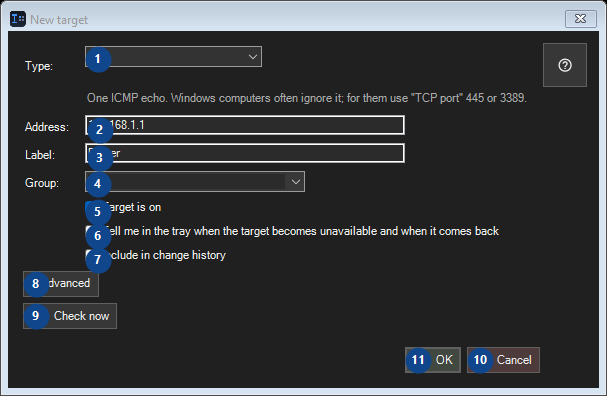Focus the Address input field
This screenshot has width=607, height=396.
click(x=245, y=125)
